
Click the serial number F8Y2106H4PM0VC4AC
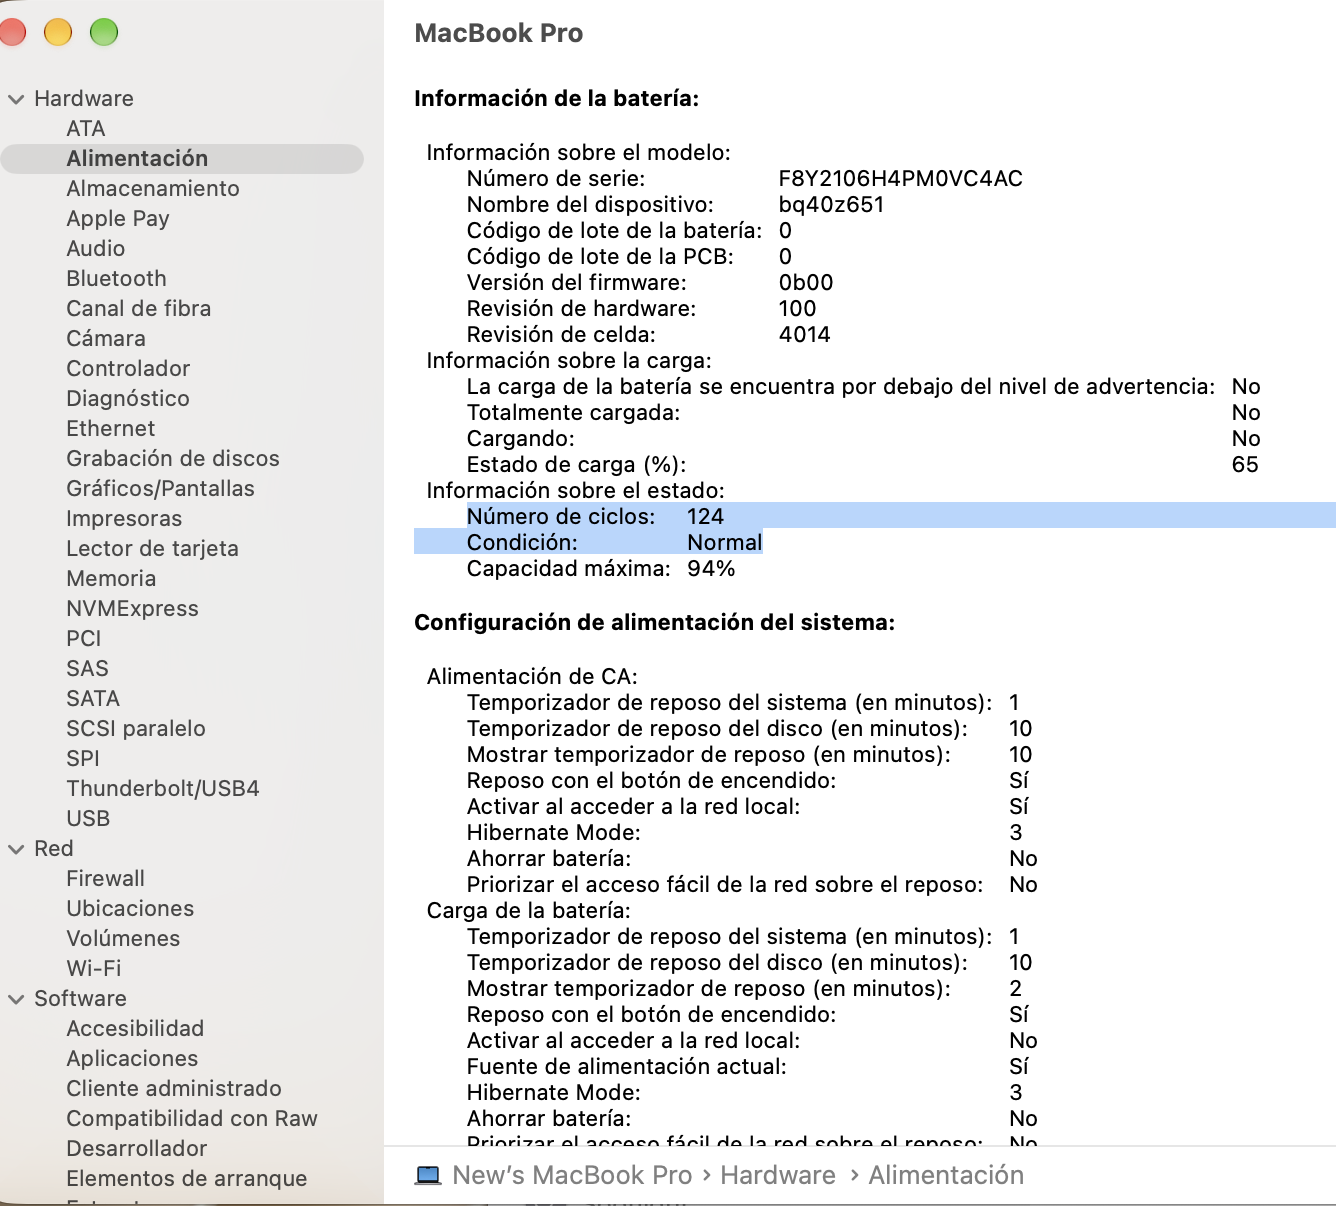coord(900,178)
